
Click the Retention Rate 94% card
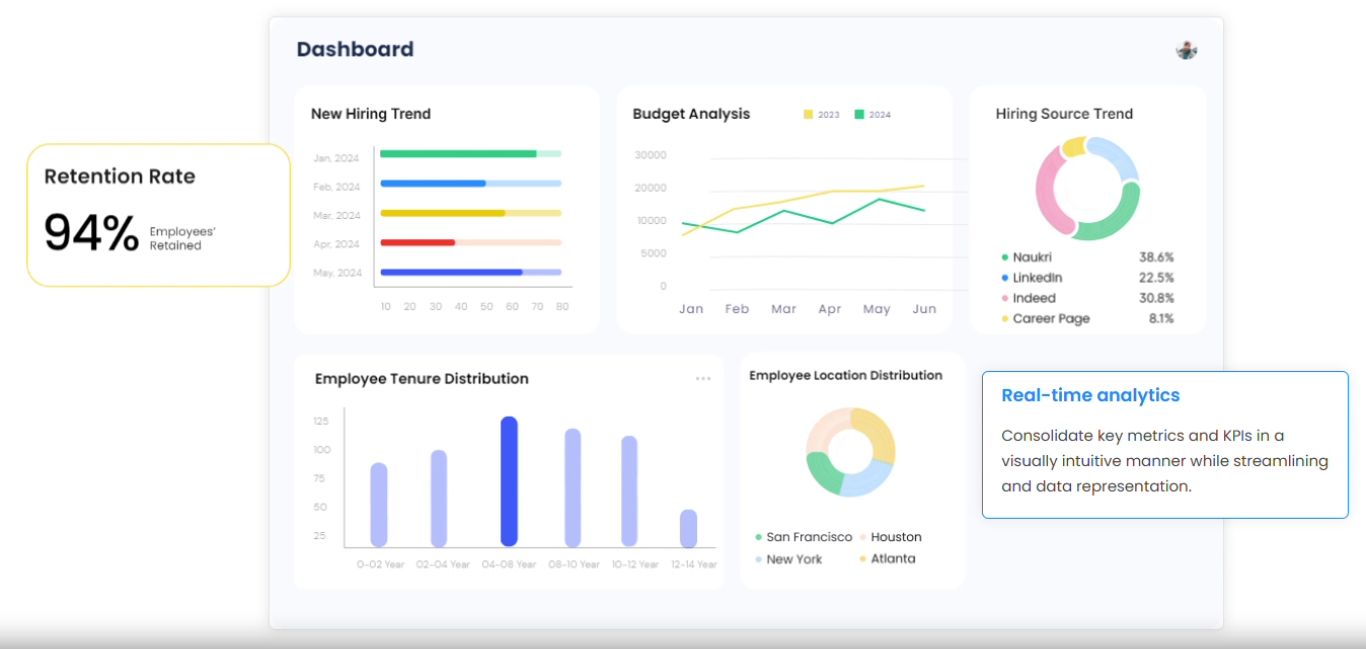pos(158,215)
